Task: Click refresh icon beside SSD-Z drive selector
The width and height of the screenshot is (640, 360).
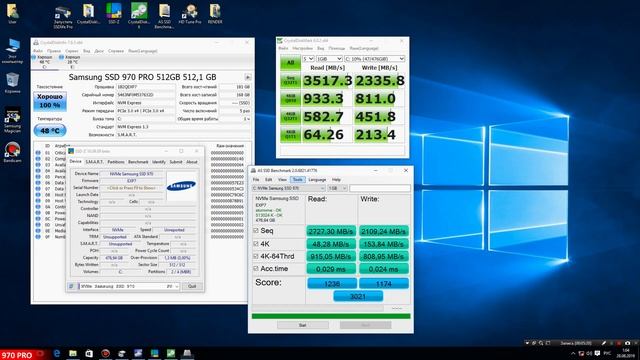Action: point(71,286)
